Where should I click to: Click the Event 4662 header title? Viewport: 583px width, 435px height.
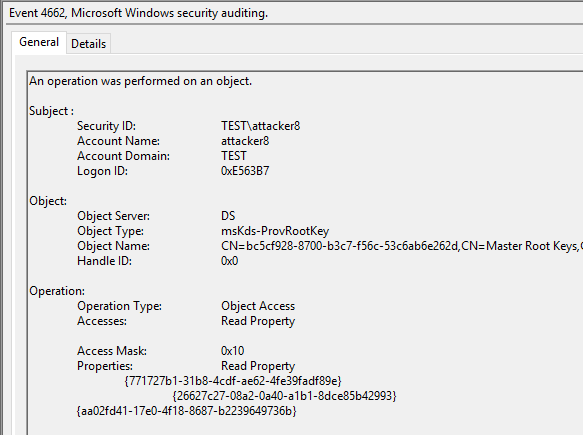(x=138, y=13)
